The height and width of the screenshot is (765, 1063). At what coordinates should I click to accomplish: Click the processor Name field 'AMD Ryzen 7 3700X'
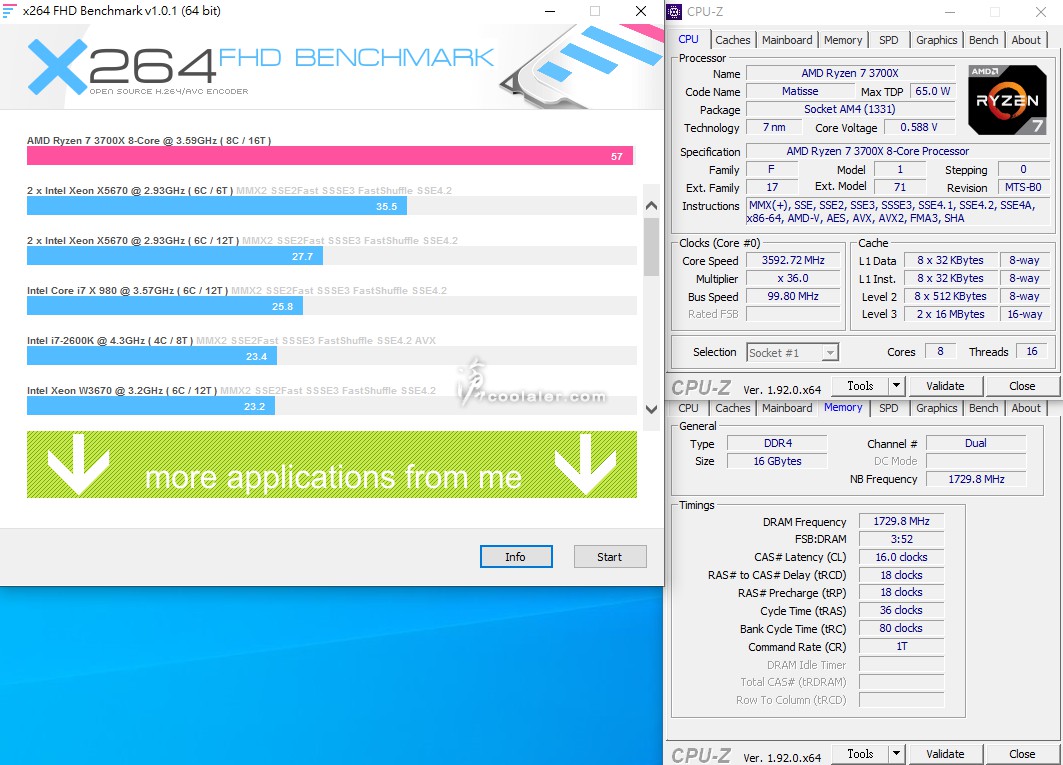point(850,73)
